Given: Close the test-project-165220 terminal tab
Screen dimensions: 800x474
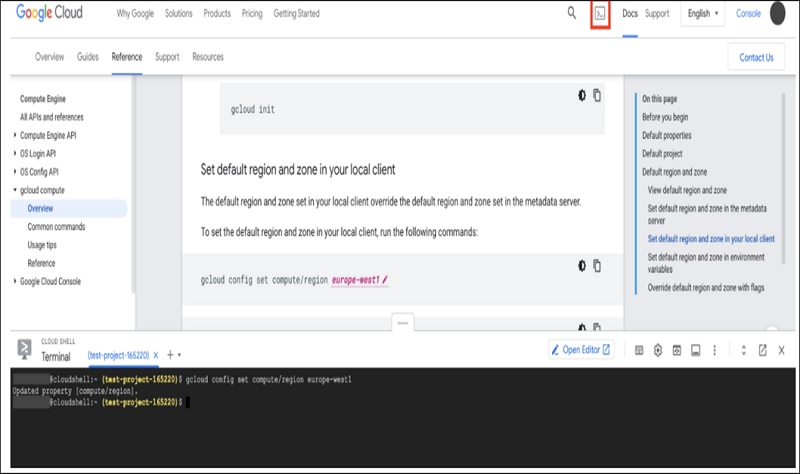Looking at the screenshot, I should 156,355.
